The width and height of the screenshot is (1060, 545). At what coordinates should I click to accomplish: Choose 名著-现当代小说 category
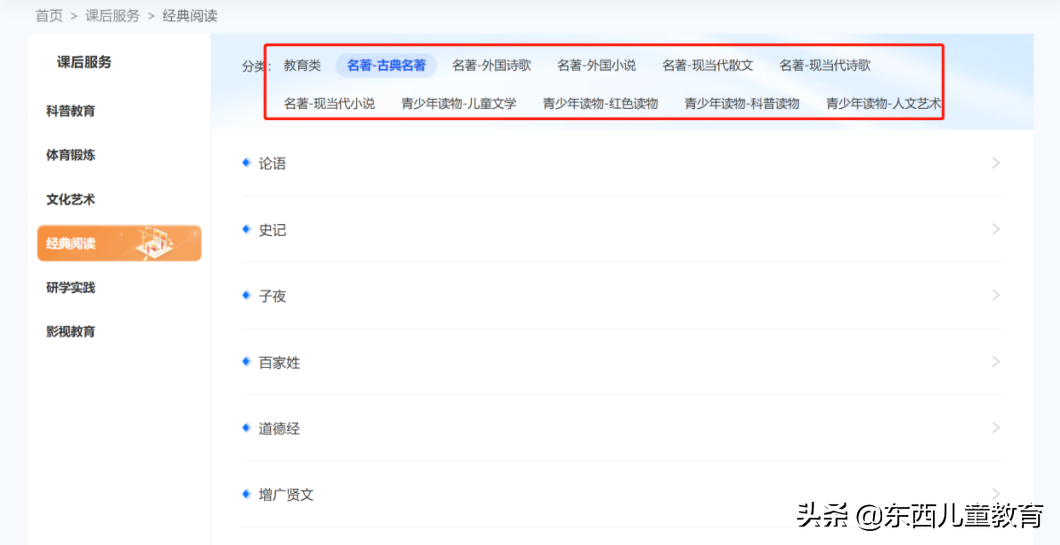(329, 104)
